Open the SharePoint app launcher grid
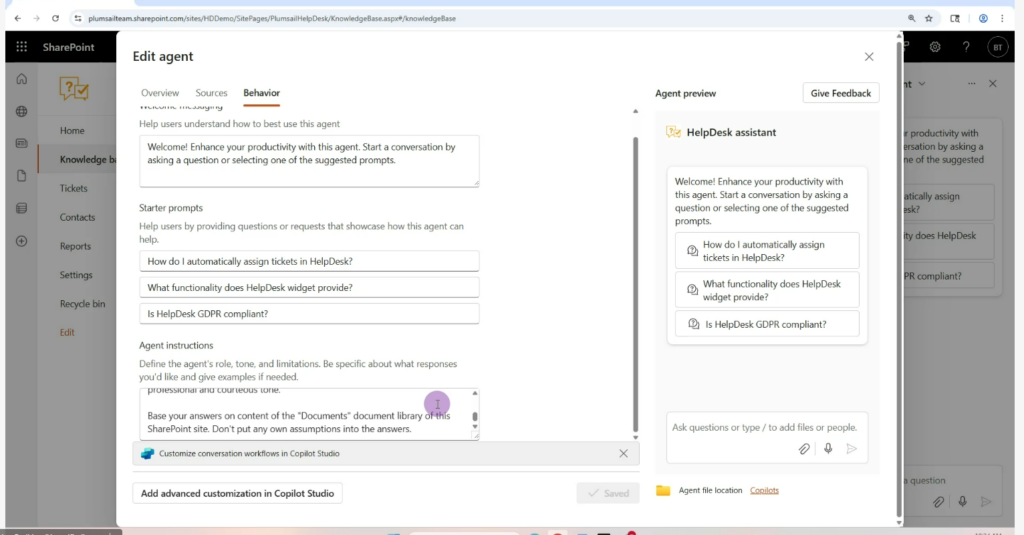Image resolution: width=1024 pixels, height=535 pixels. (x=22, y=47)
